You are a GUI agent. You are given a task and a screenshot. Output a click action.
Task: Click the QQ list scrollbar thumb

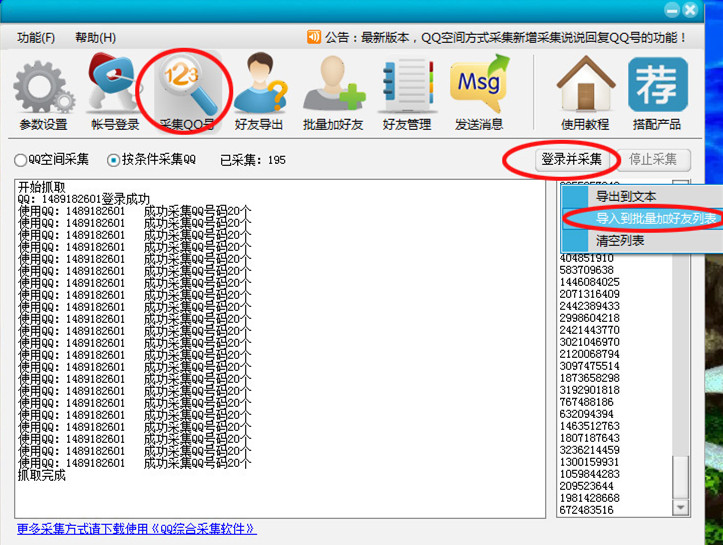click(681, 477)
